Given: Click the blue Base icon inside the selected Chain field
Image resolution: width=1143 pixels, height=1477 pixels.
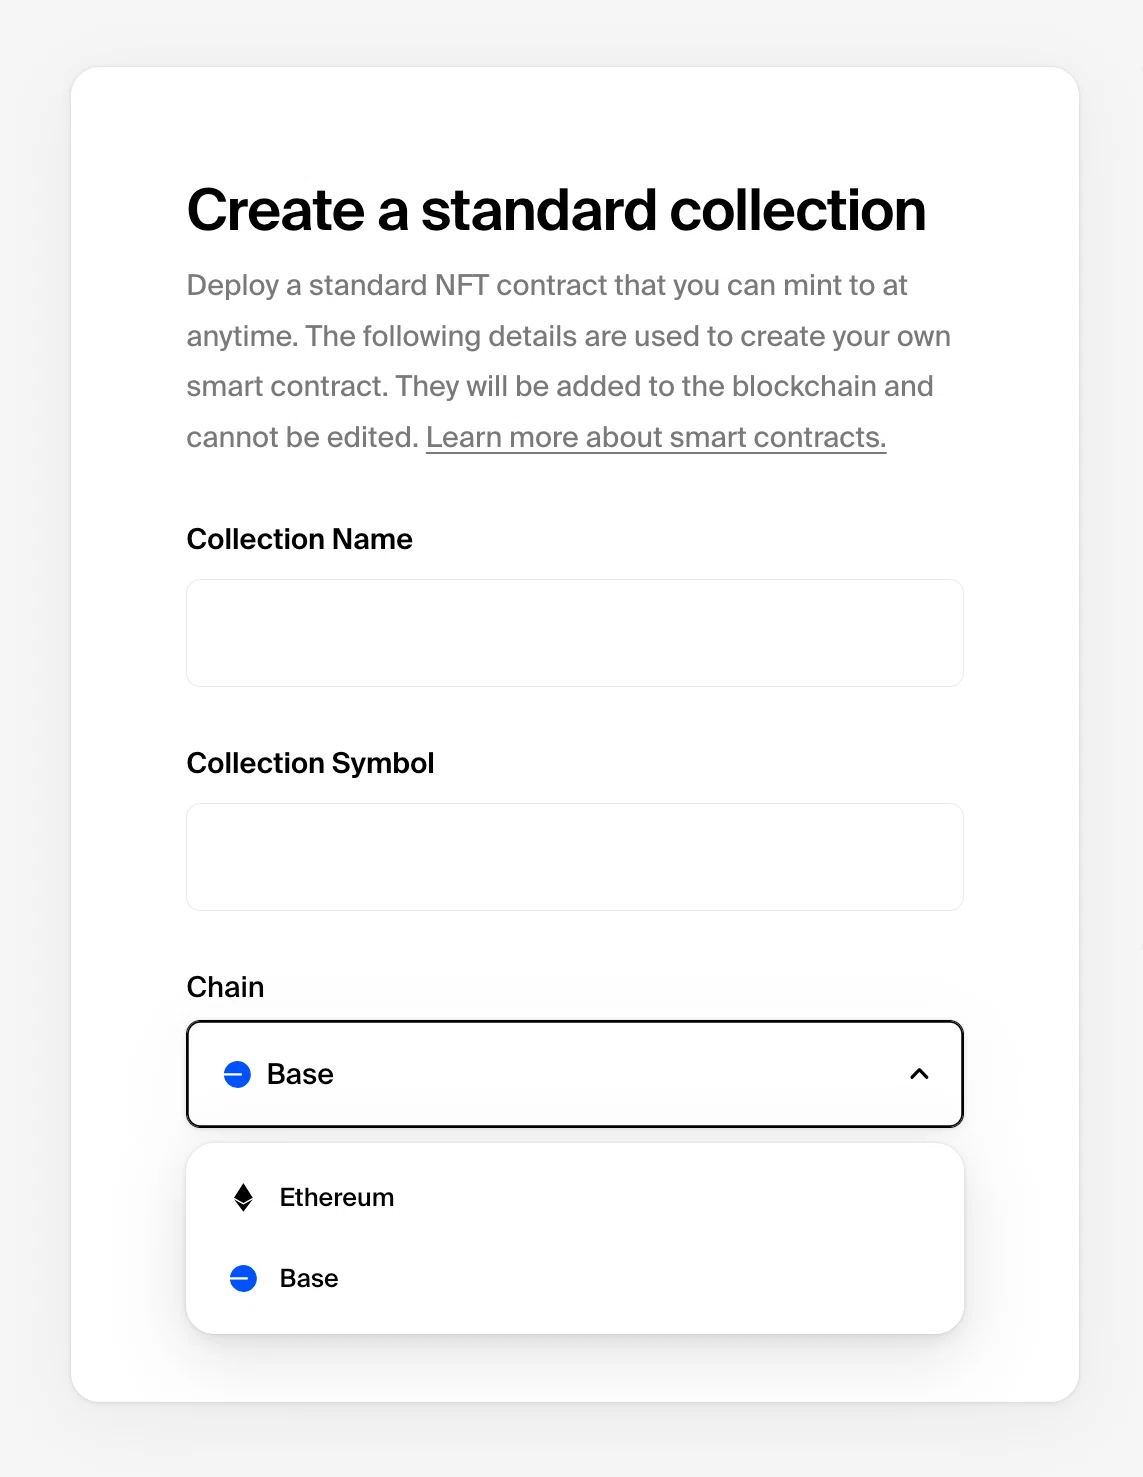Looking at the screenshot, I should [x=237, y=1074].
